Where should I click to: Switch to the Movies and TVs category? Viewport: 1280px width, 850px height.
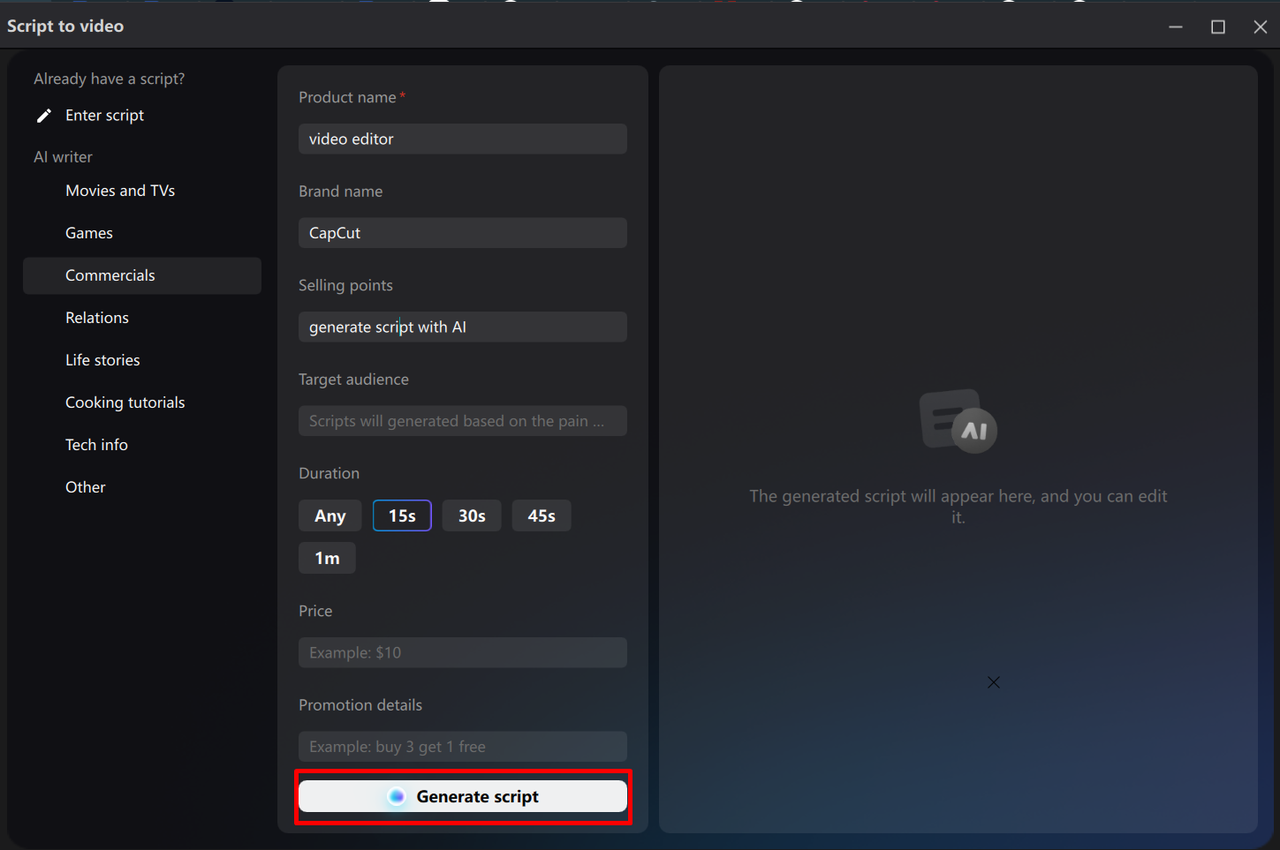119,190
